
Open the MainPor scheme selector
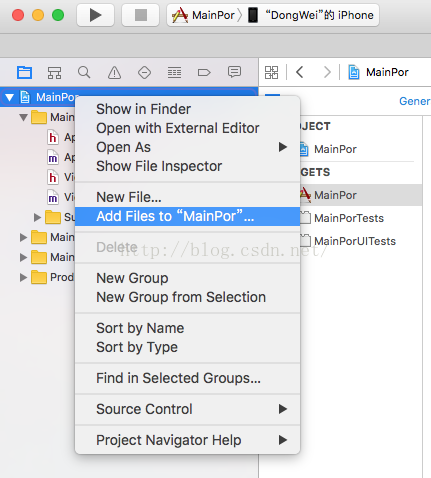pyautogui.click(x=204, y=15)
